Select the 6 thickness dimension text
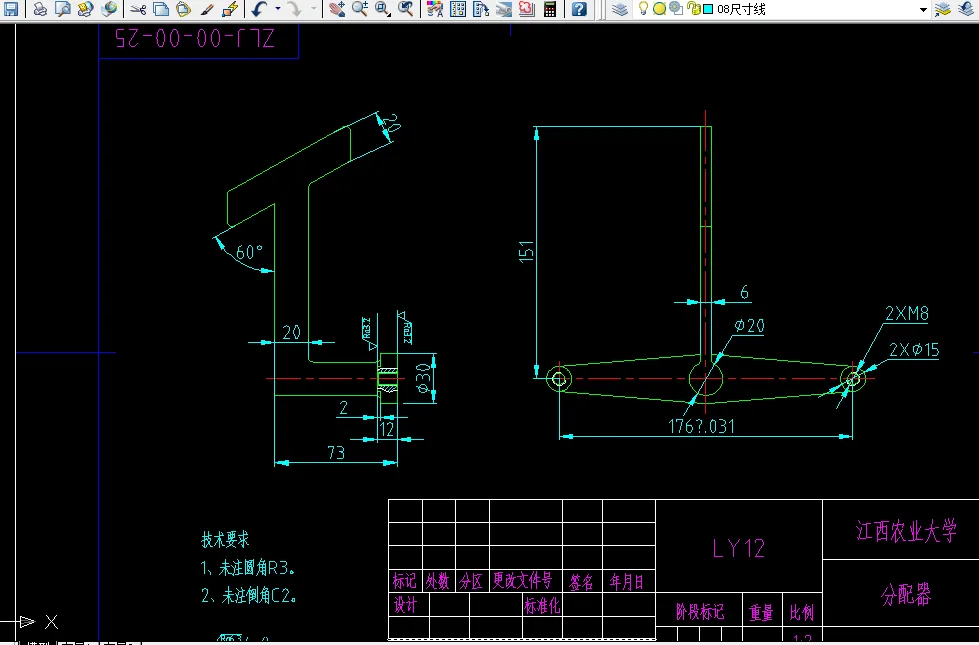 click(744, 292)
